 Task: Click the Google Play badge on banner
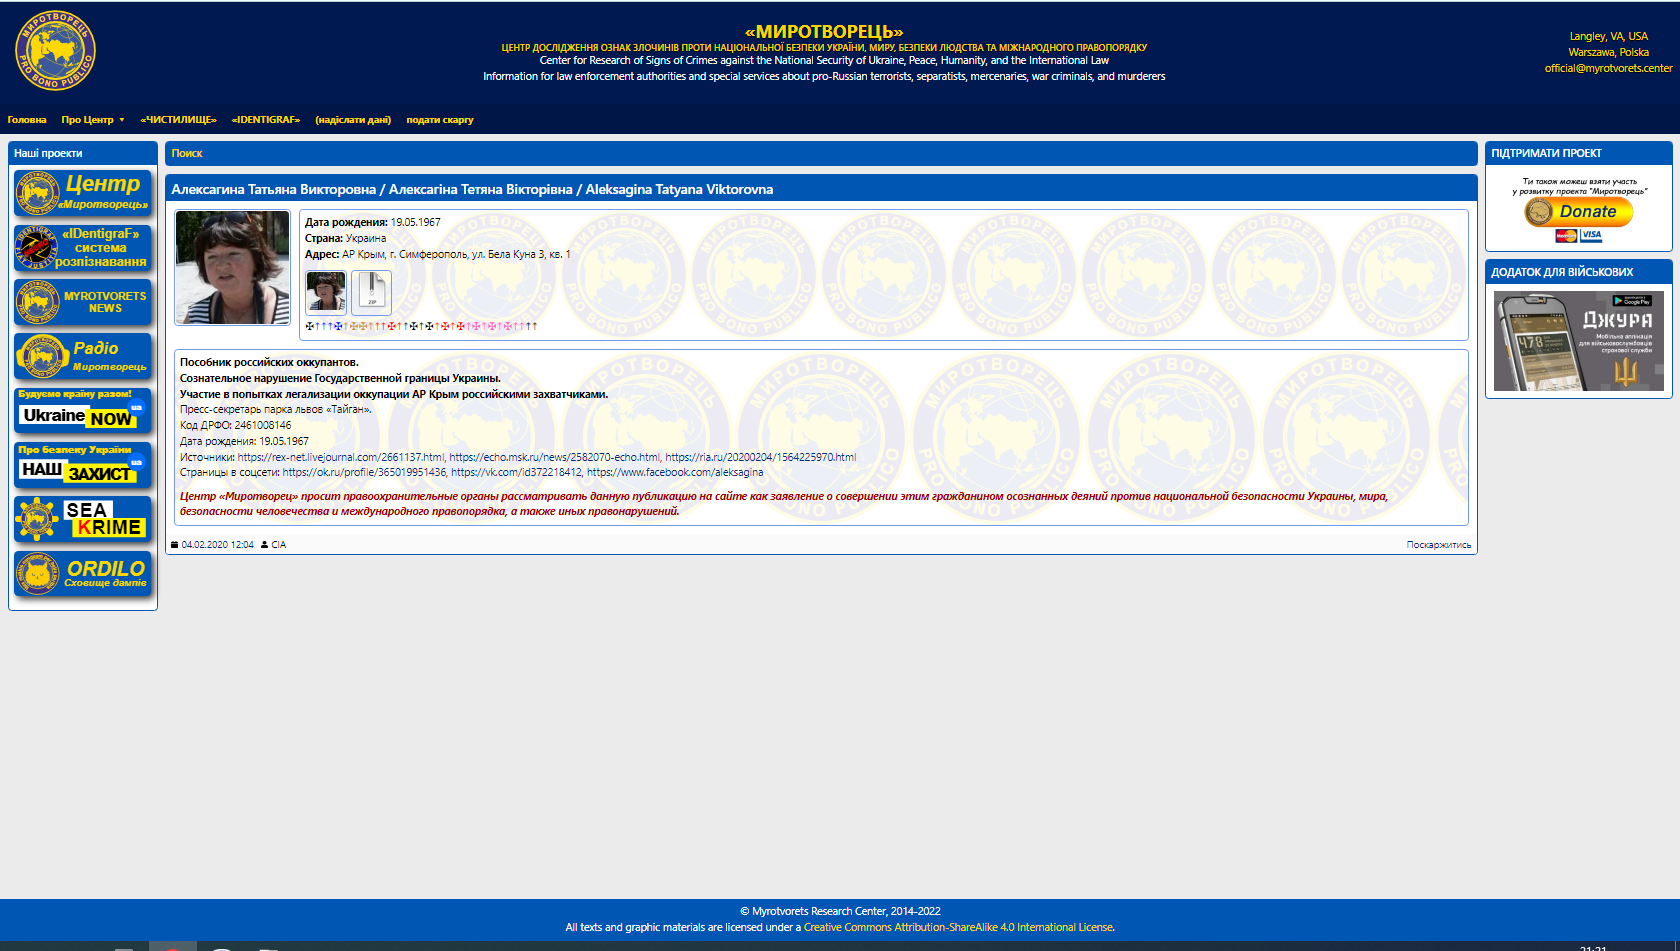click(x=1631, y=300)
